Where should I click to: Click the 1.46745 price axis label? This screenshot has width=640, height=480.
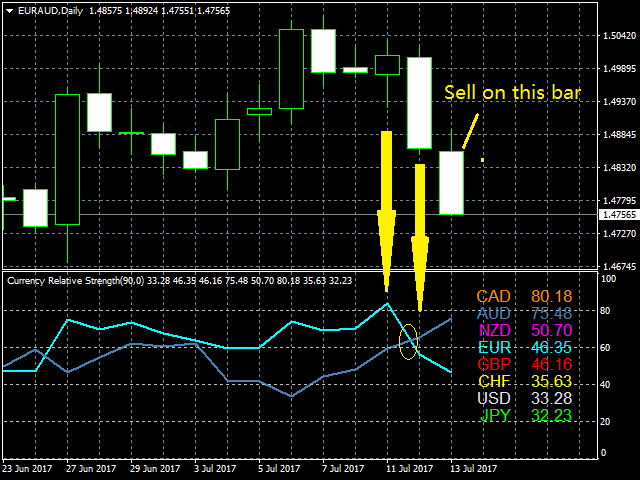(x=619, y=267)
